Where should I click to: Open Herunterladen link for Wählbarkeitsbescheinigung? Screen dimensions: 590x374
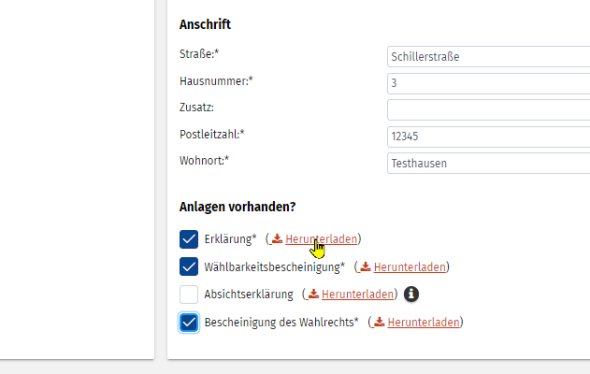409,267
